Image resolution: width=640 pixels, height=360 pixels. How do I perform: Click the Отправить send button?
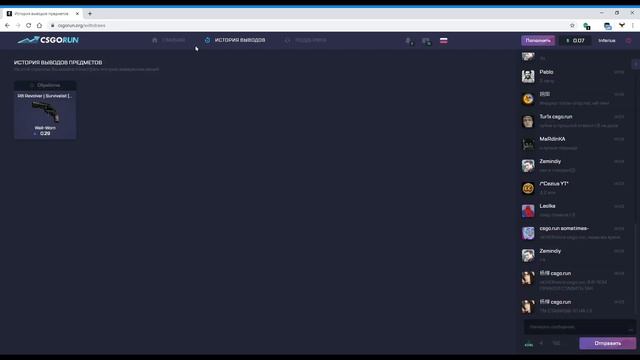tap(607, 343)
